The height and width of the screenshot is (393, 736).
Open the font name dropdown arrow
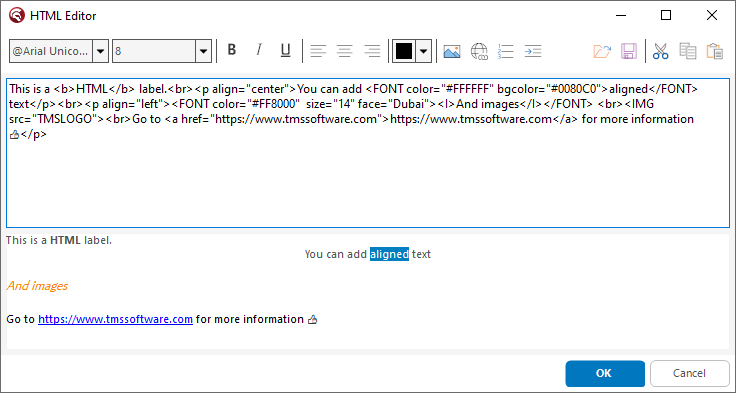click(x=100, y=51)
